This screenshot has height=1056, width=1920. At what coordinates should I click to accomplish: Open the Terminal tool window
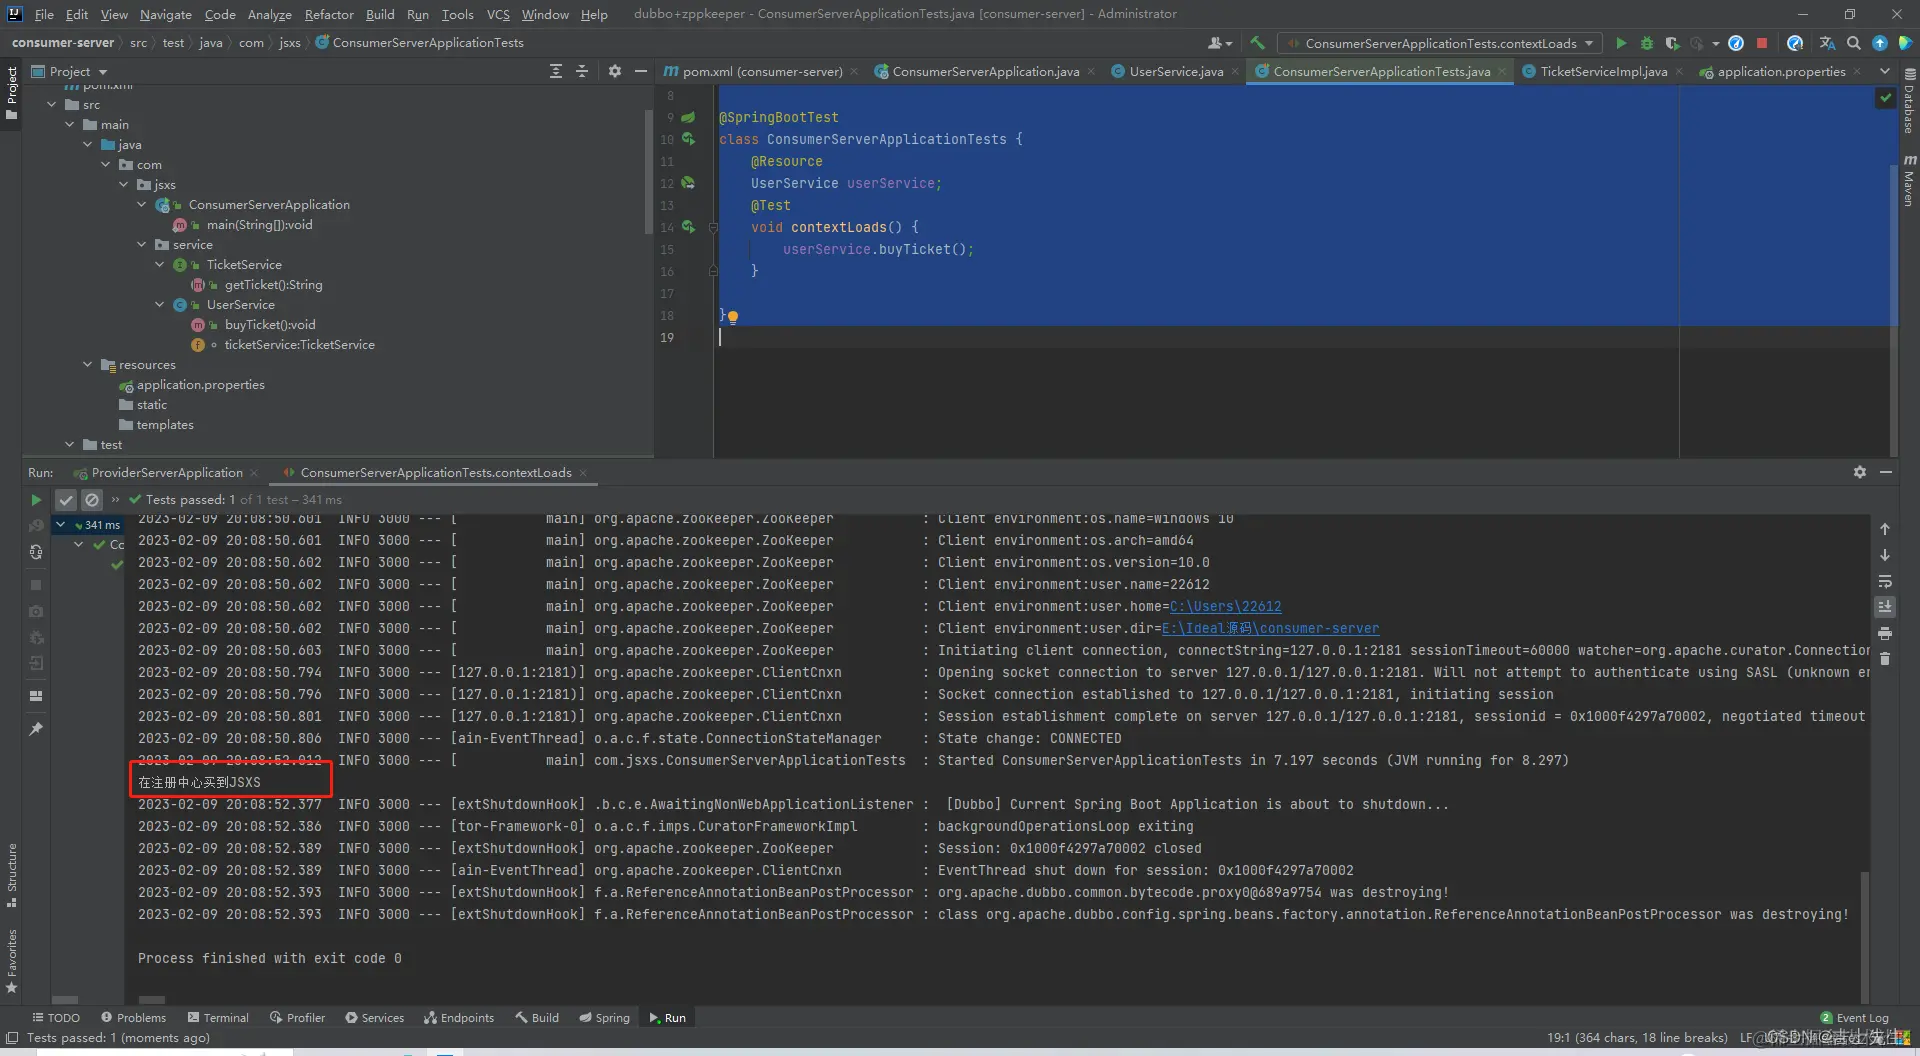point(218,1017)
